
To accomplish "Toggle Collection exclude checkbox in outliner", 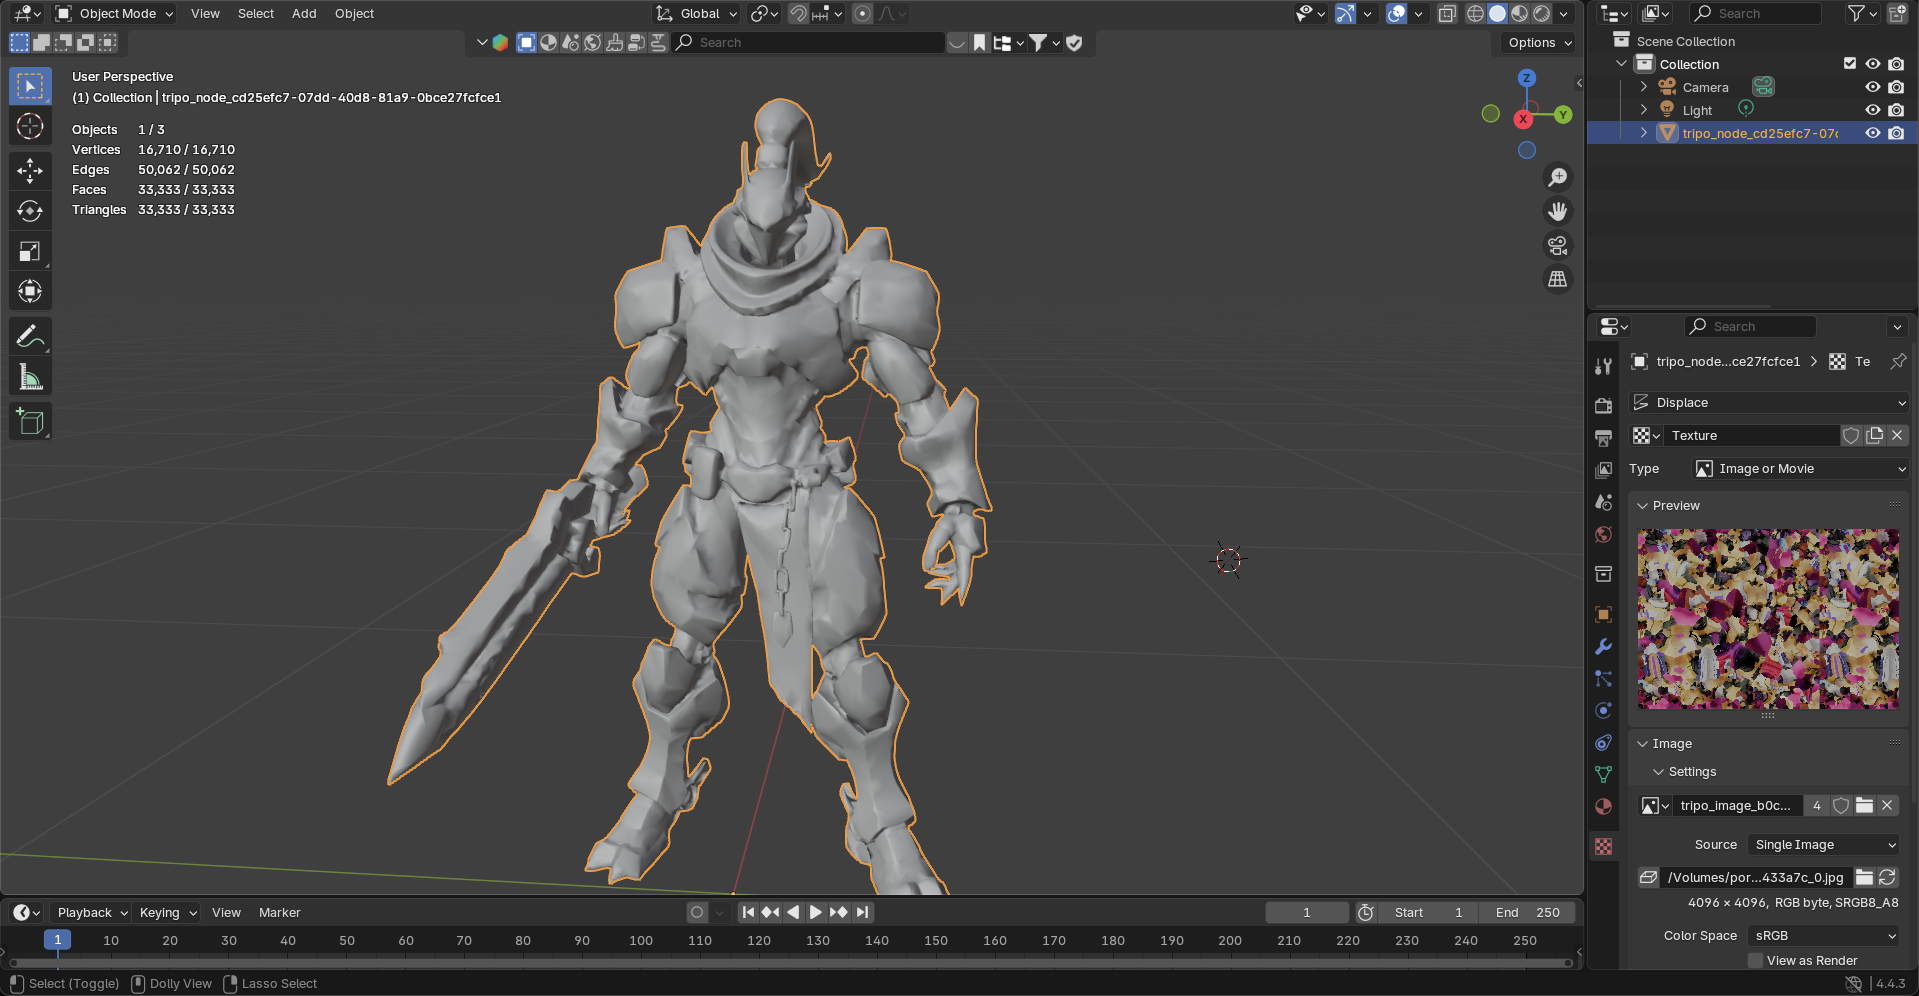I will (x=1849, y=64).
